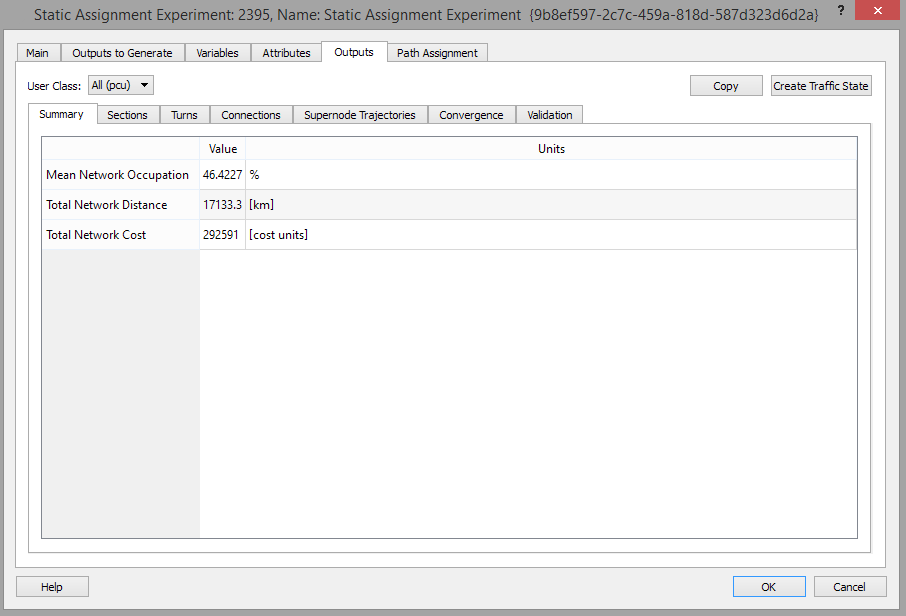Select the Connections sub-tab

click(x=250, y=114)
